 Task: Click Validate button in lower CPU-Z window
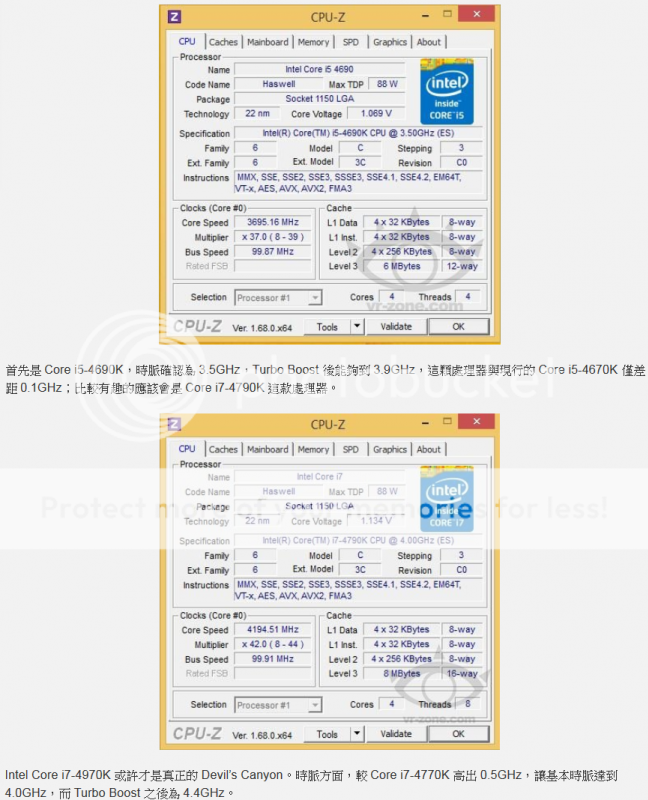pyautogui.click(x=396, y=734)
